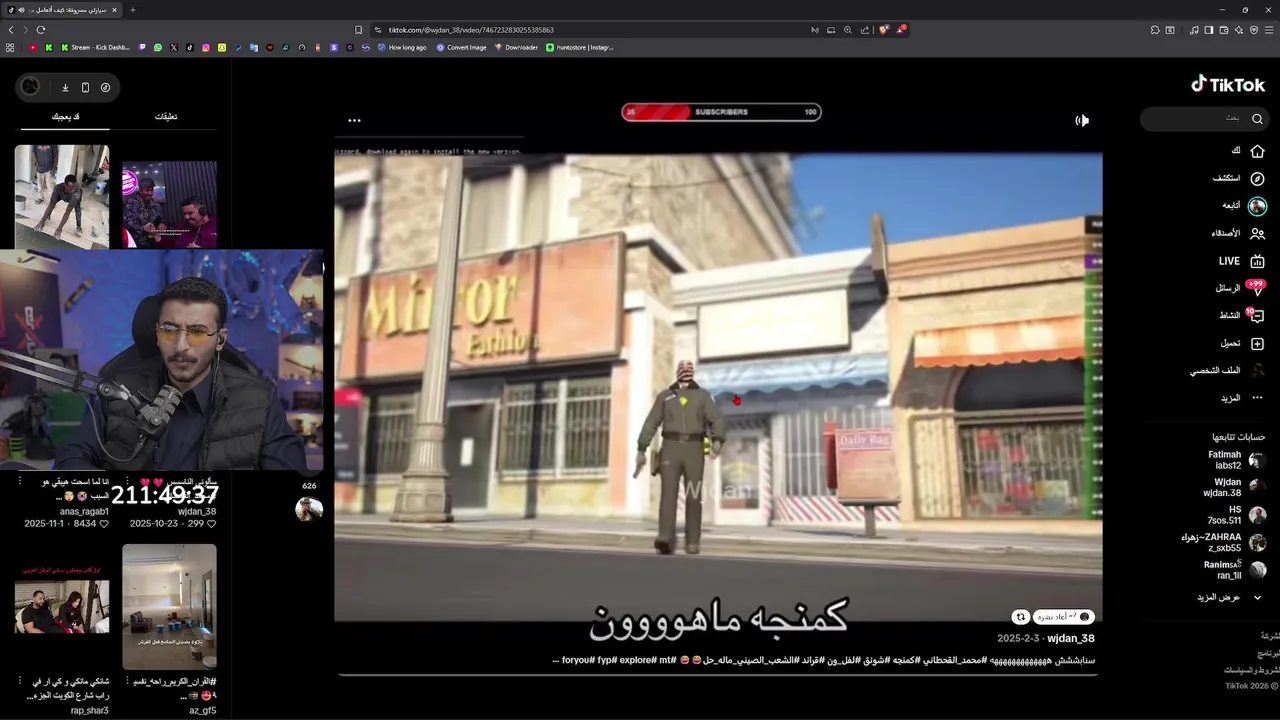Switch to the Comments (تعليقات) tab
Screen dimensions: 1280x720
click(x=166, y=117)
